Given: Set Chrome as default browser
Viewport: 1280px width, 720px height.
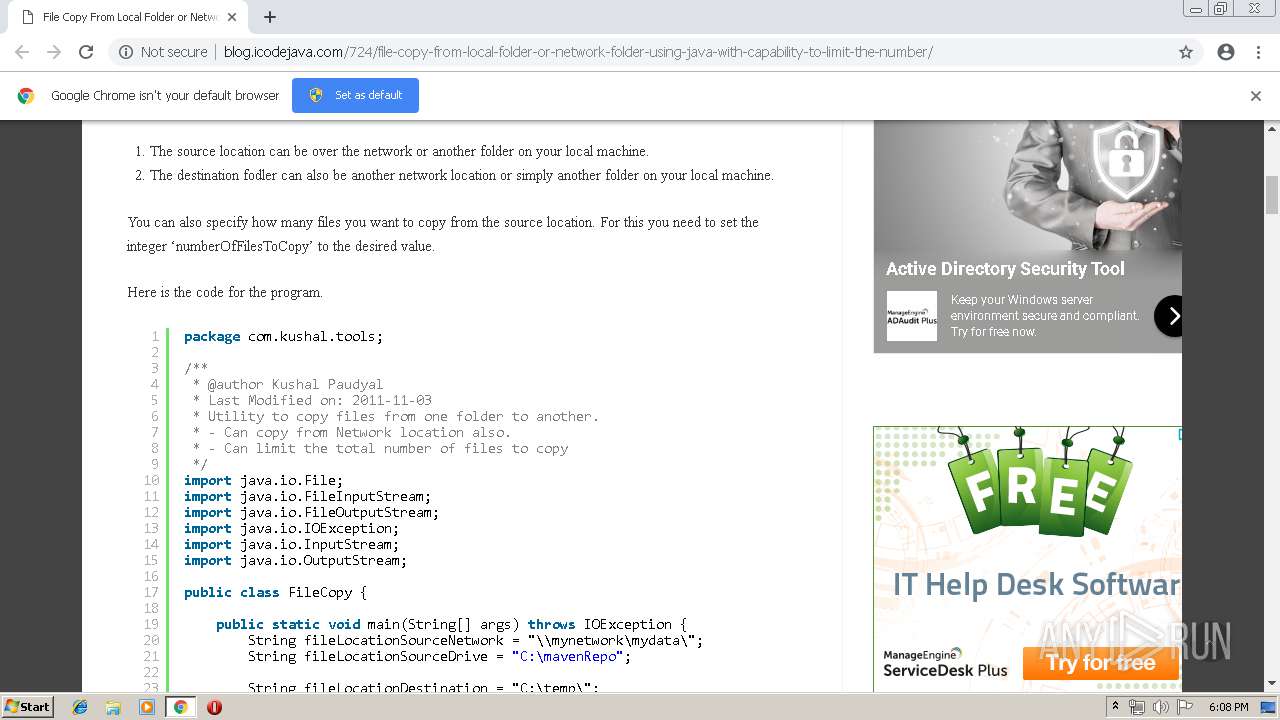Looking at the screenshot, I should (x=355, y=95).
